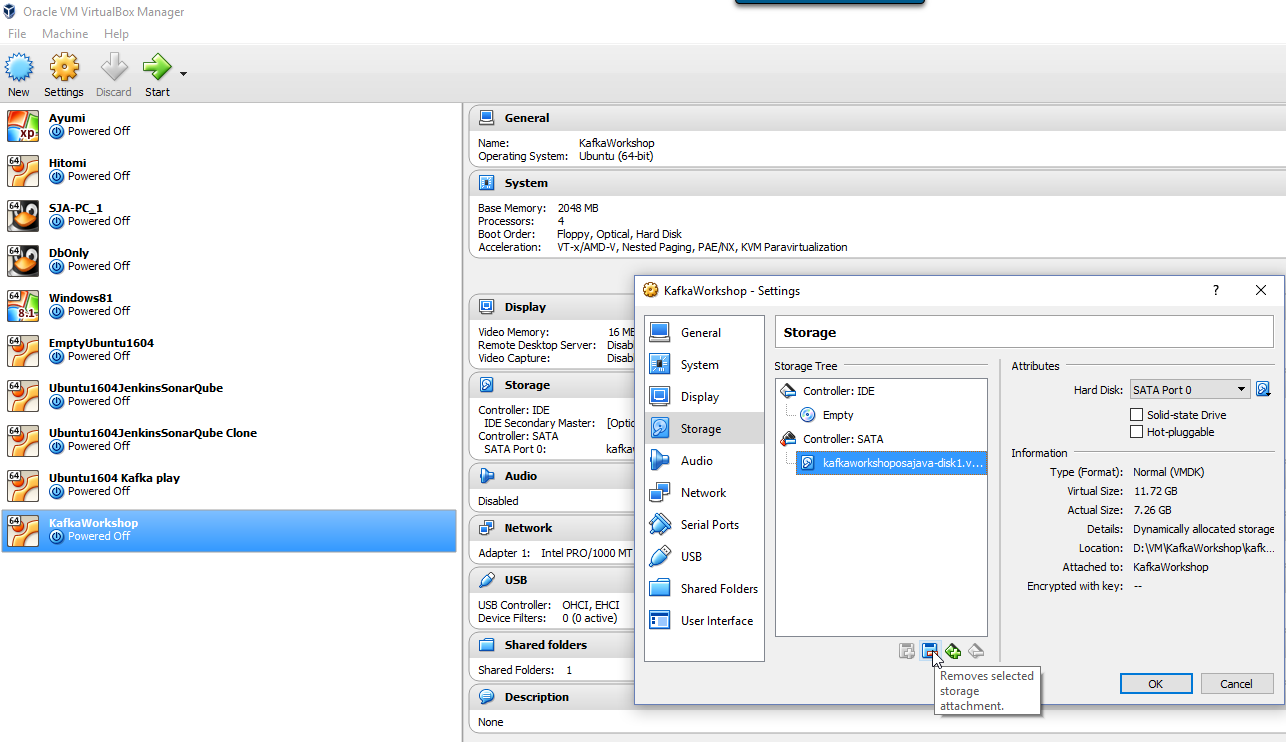
Task: Enable the Hot-pluggable checkbox
Action: pos(1137,432)
